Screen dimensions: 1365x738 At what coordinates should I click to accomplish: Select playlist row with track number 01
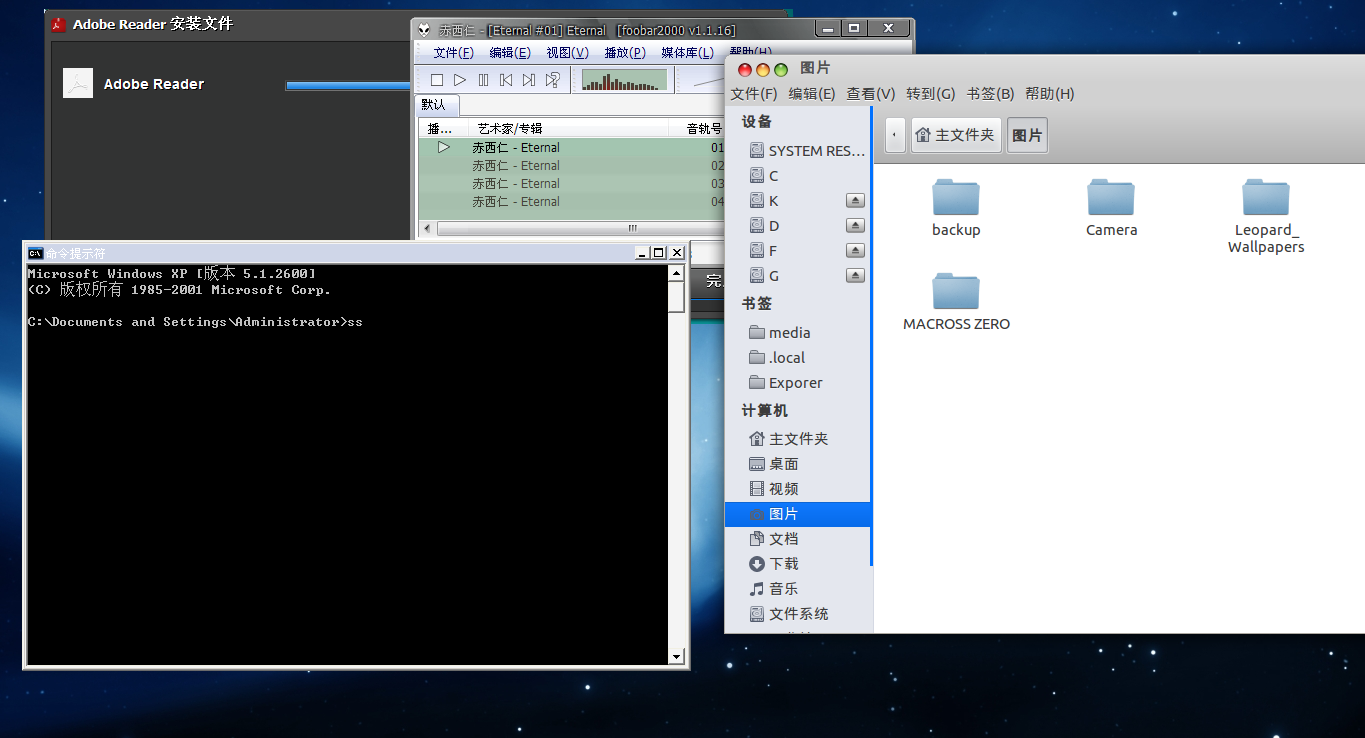coord(571,147)
